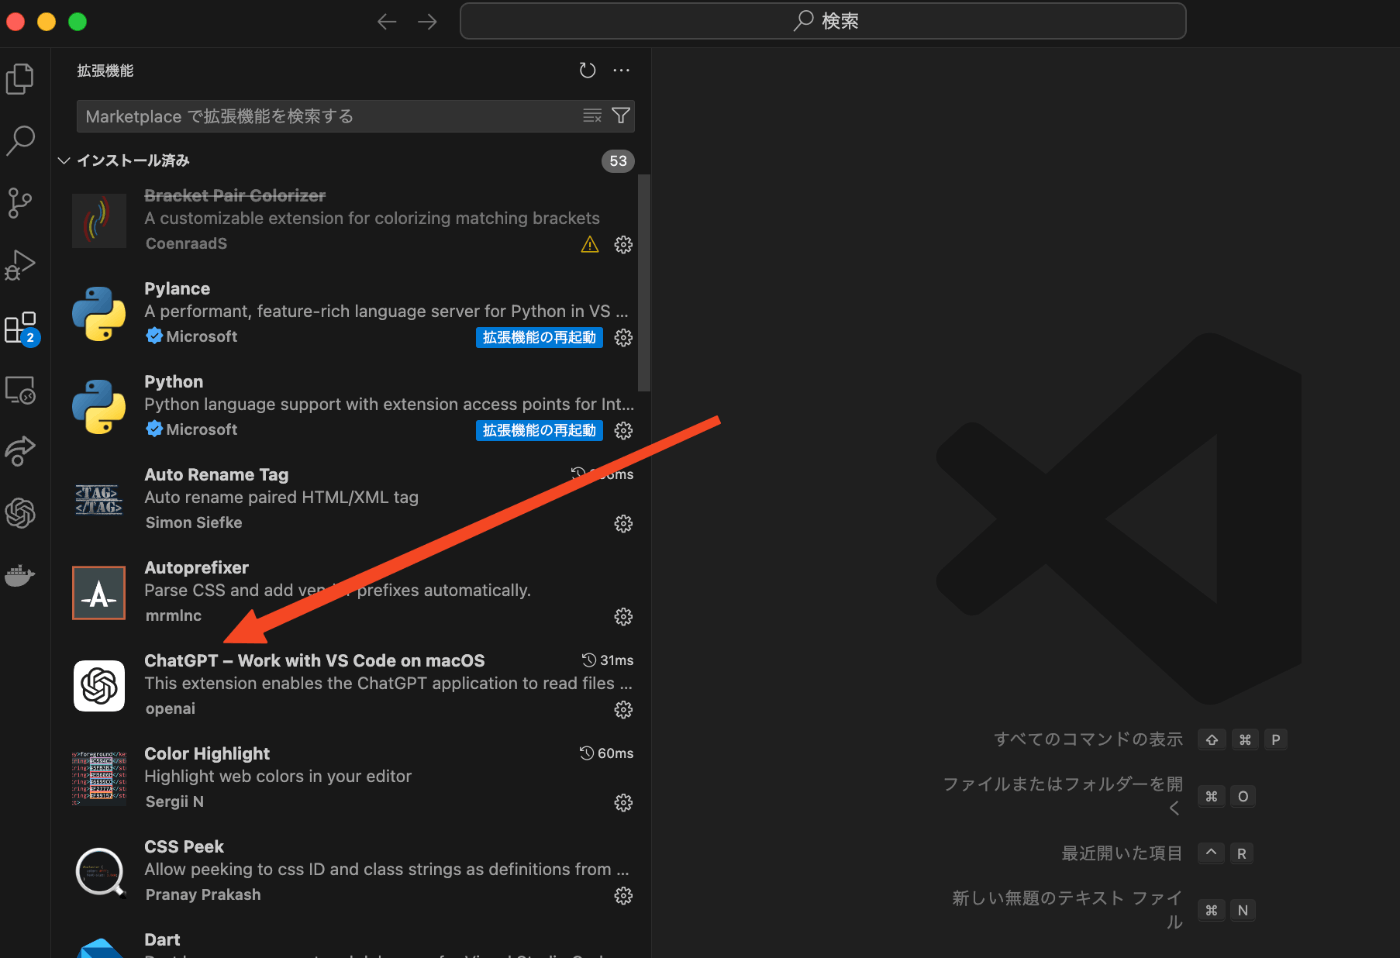
Task: Refresh the extensions list
Action: [588, 70]
